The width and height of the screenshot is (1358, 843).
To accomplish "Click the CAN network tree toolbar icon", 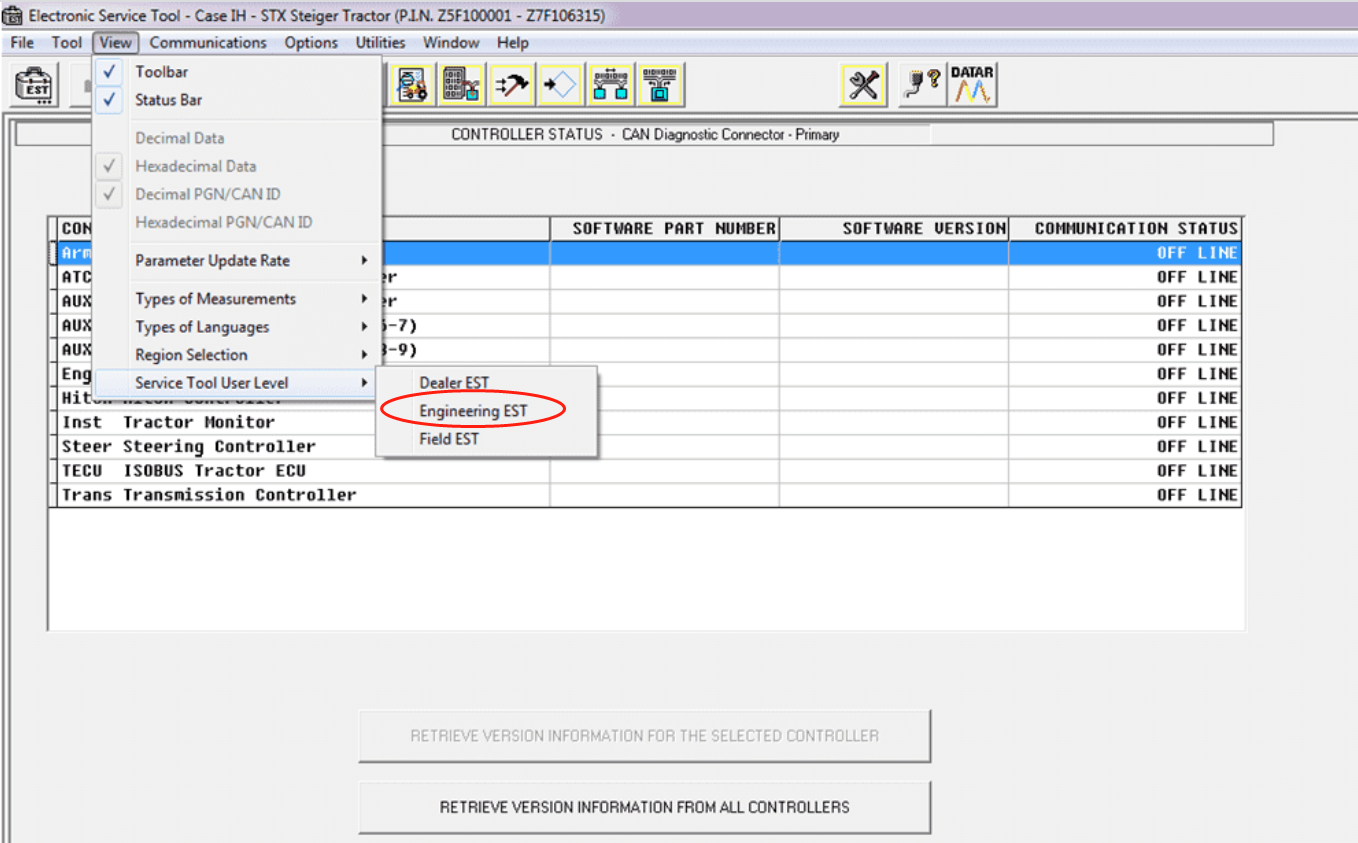I will click(x=611, y=85).
